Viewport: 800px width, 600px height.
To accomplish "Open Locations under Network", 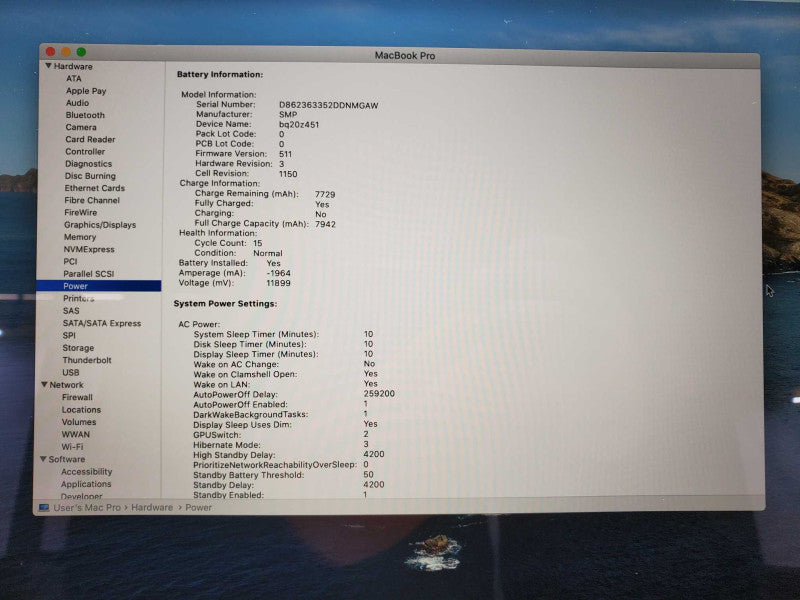I will pyautogui.click(x=81, y=410).
